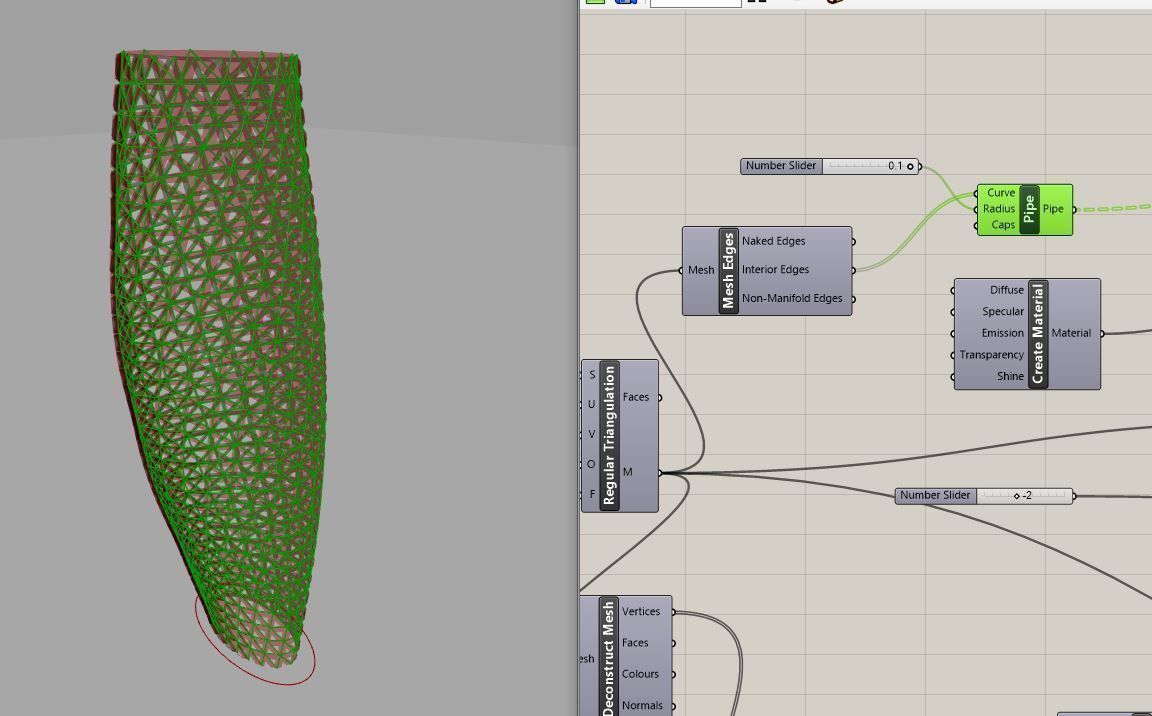Adjust the -2 slider track
The width and height of the screenshot is (1152, 716).
(x=1024, y=496)
